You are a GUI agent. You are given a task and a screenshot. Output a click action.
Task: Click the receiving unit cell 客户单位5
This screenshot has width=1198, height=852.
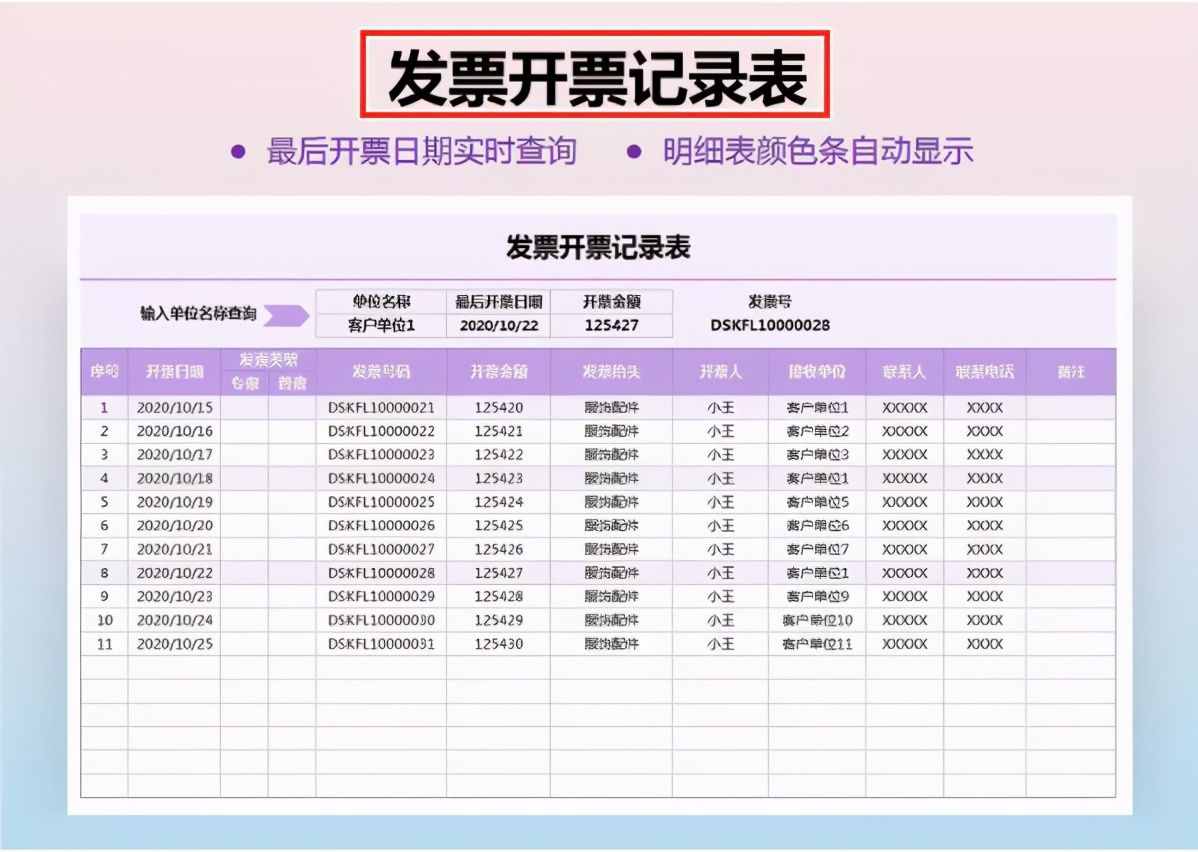point(817,503)
